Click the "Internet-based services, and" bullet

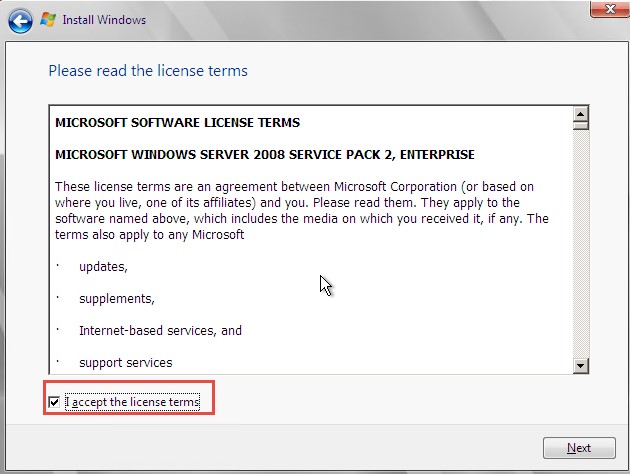pos(160,331)
